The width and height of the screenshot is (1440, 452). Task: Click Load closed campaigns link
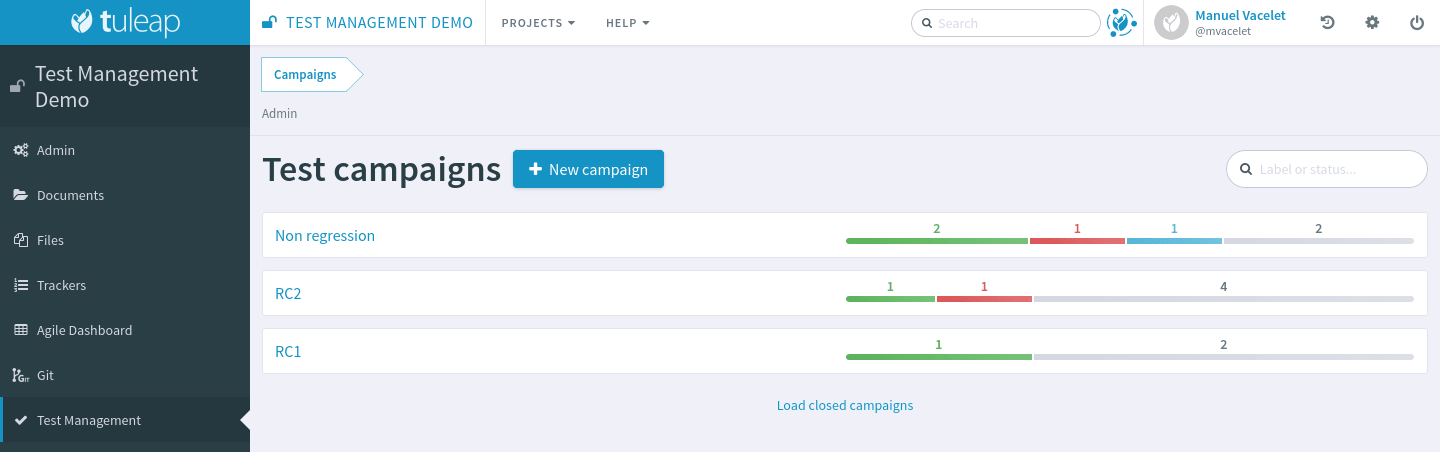tap(845, 405)
